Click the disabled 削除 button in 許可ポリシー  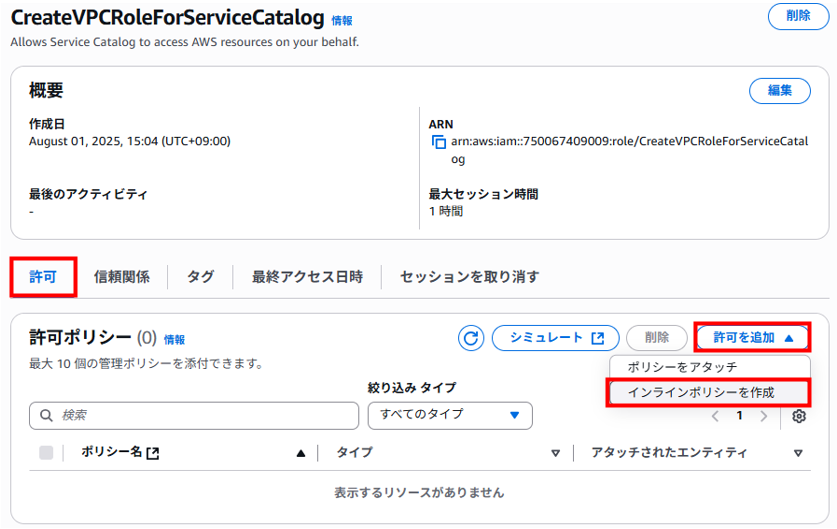coord(657,338)
